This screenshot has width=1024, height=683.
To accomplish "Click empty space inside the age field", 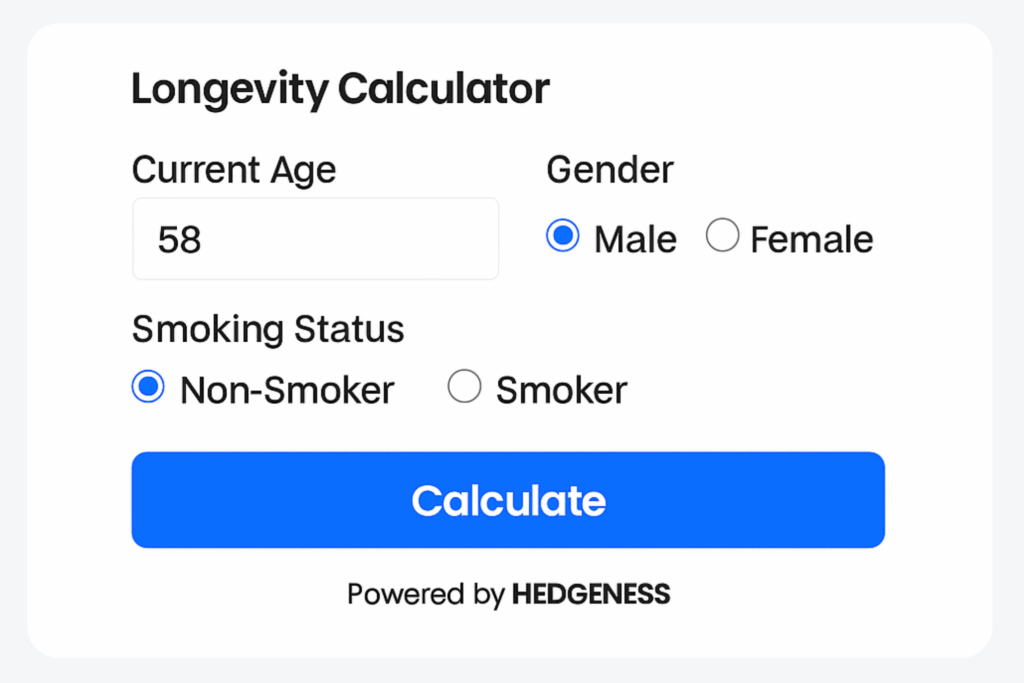I will coord(380,240).
